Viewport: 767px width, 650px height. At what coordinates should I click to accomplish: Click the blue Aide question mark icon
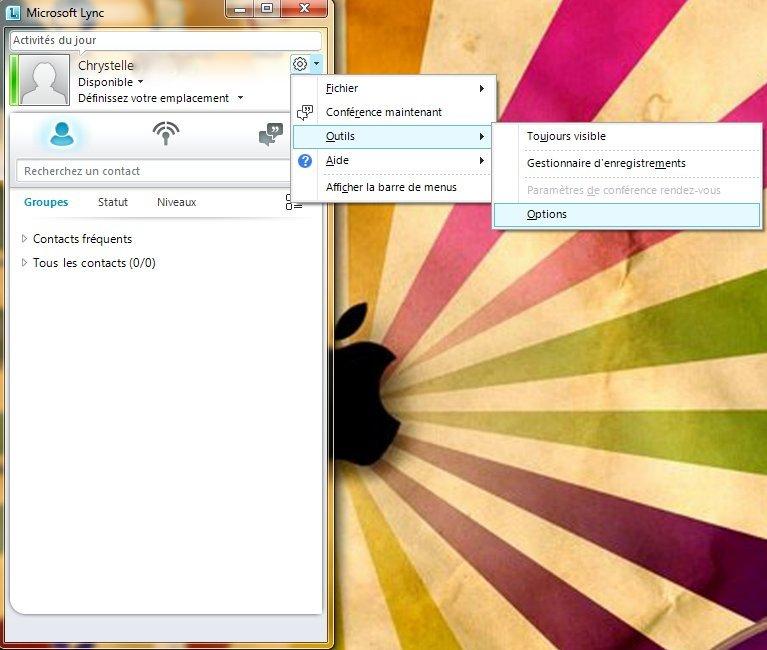click(x=305, y=160)
